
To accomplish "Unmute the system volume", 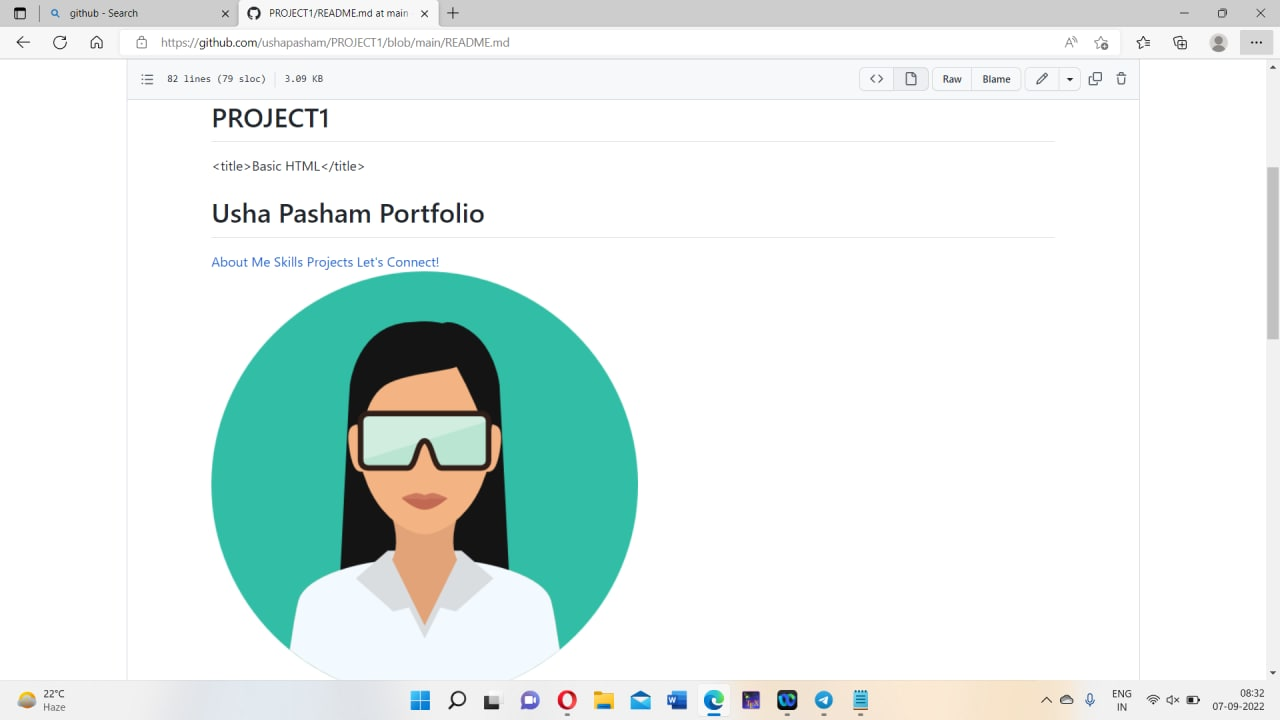I will (1173, 700).
